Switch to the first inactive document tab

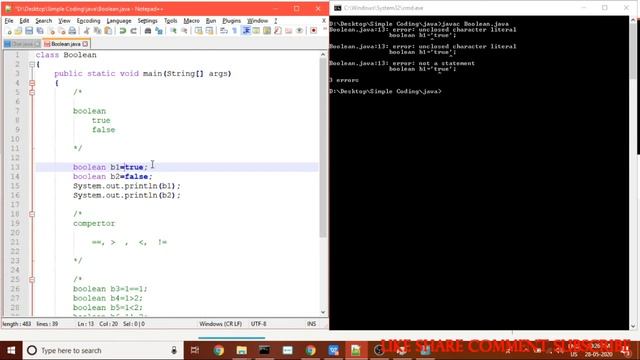[x=22, y=44]
